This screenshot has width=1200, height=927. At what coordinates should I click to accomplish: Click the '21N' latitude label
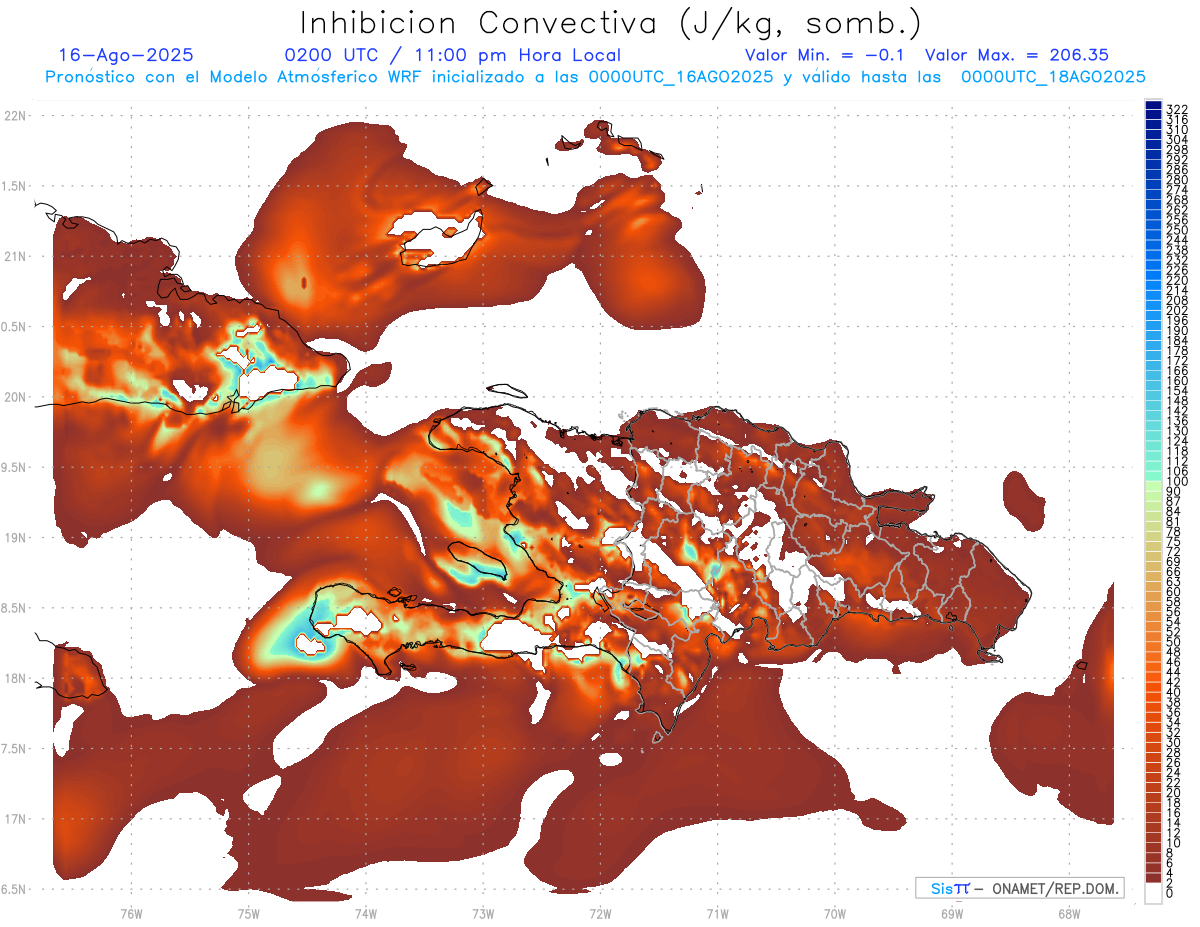(16, 257)
